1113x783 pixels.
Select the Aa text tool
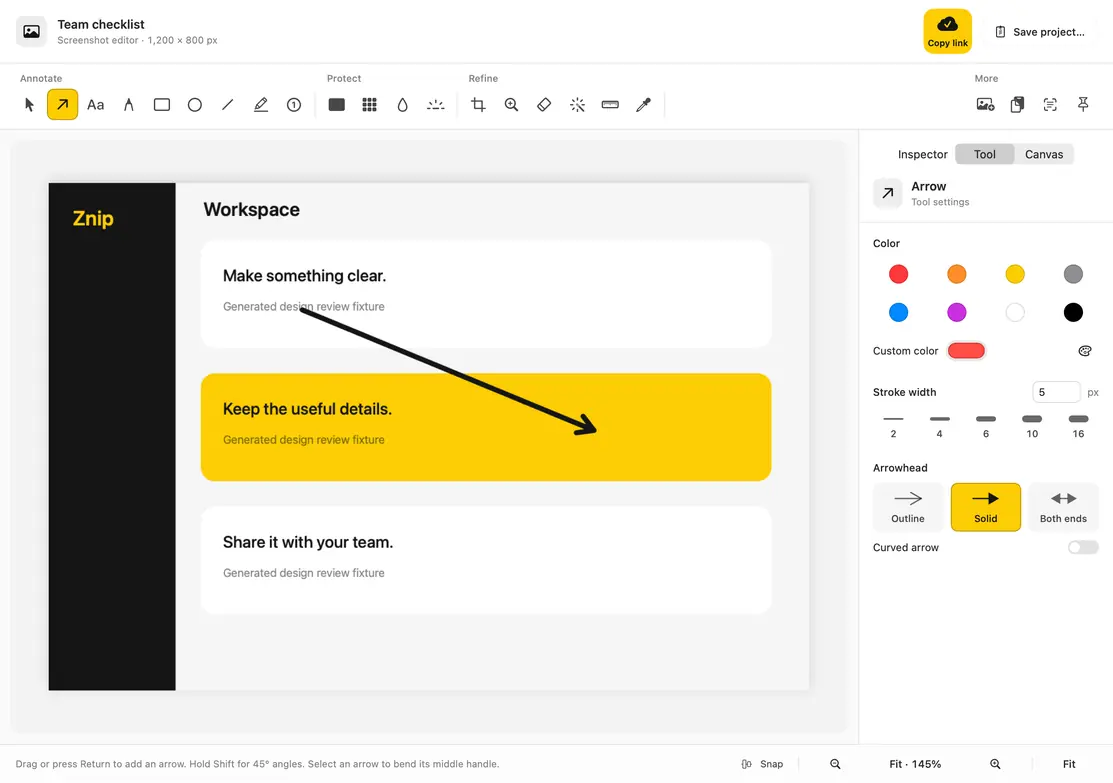(95, 105)
